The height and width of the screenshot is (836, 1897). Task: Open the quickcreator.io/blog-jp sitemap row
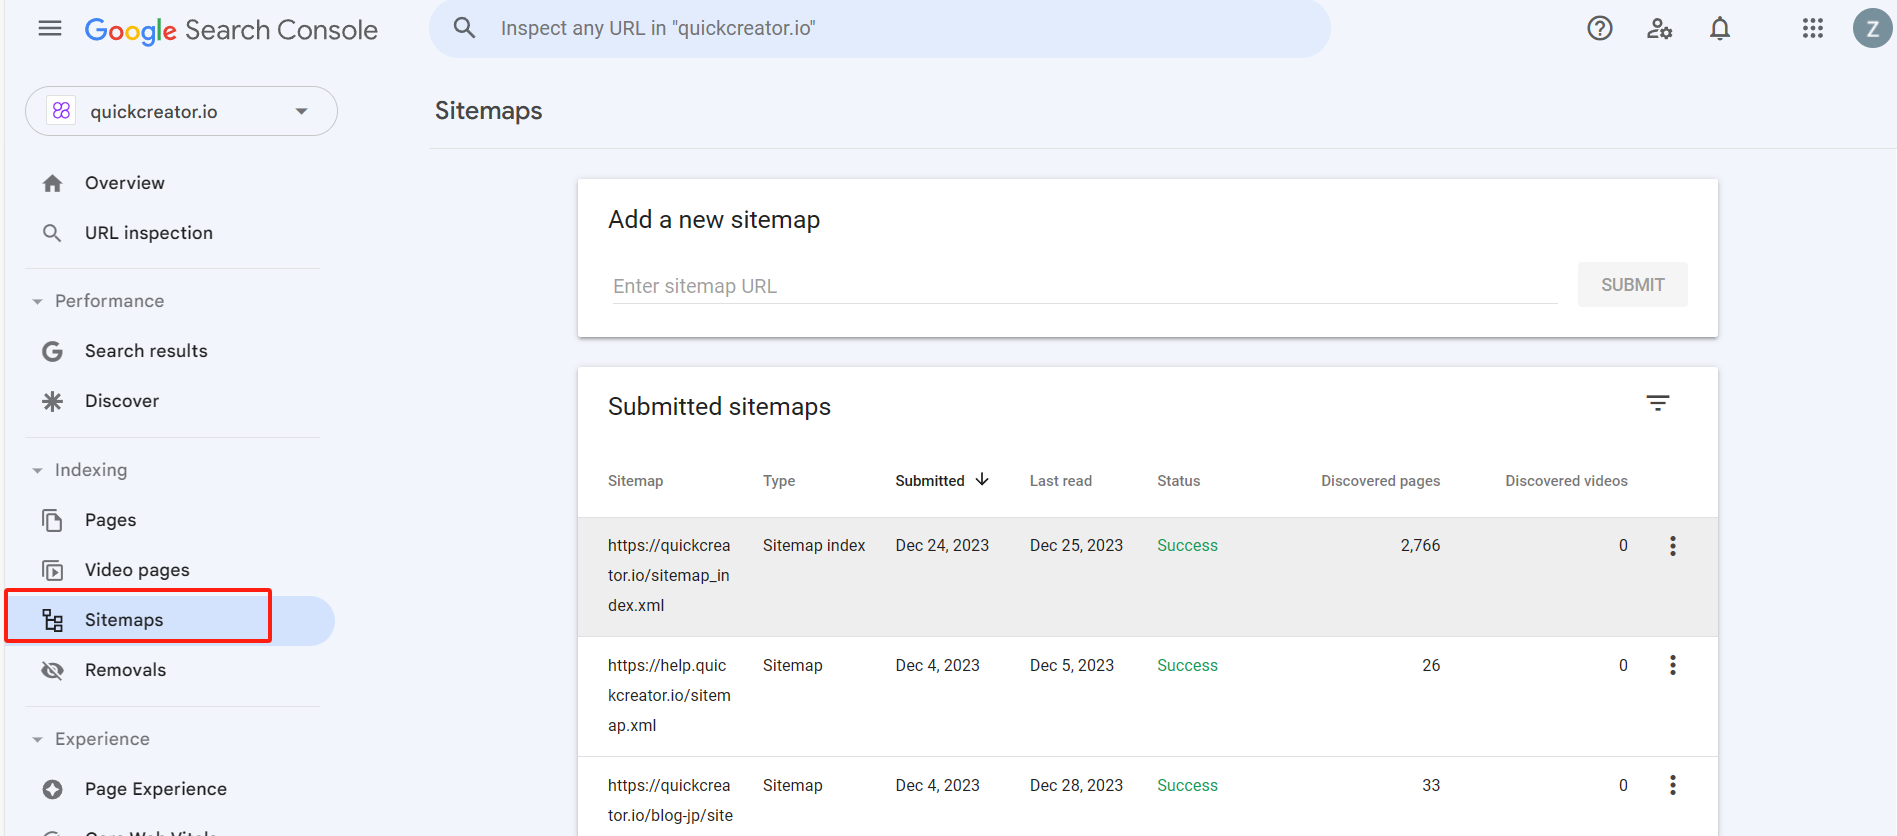coord(1148,797)
